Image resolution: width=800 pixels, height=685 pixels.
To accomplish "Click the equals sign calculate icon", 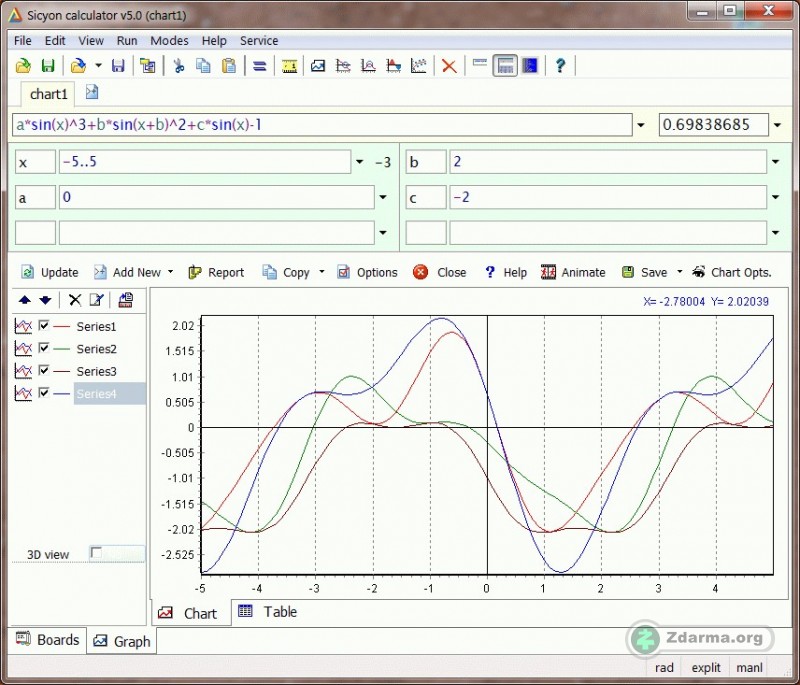I will pos(260,66).
